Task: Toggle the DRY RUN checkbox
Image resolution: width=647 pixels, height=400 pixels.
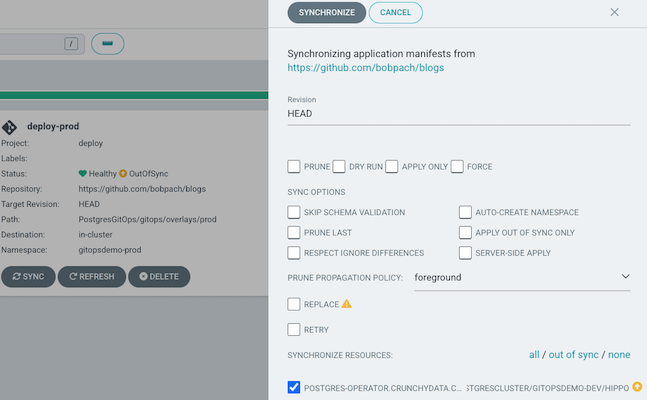Action: pos(340,166)
